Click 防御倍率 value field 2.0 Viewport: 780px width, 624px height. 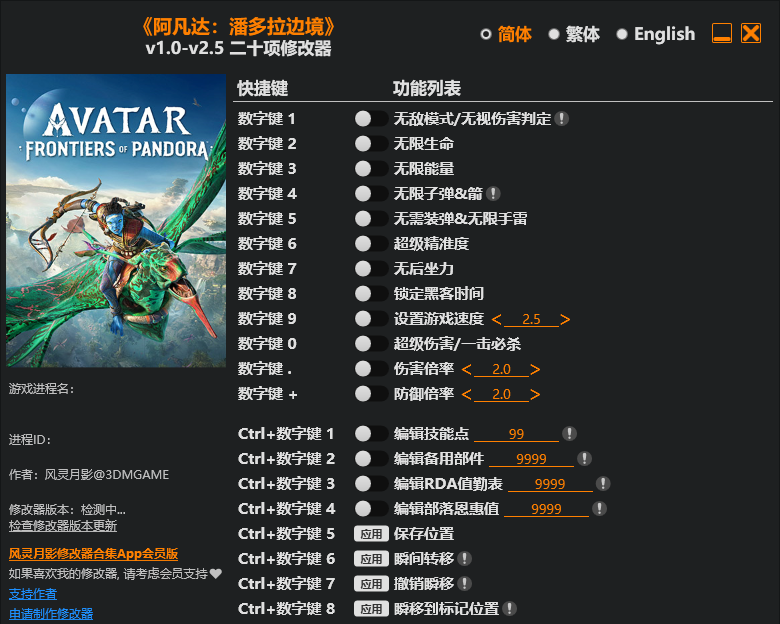click(x=501, y=394)
